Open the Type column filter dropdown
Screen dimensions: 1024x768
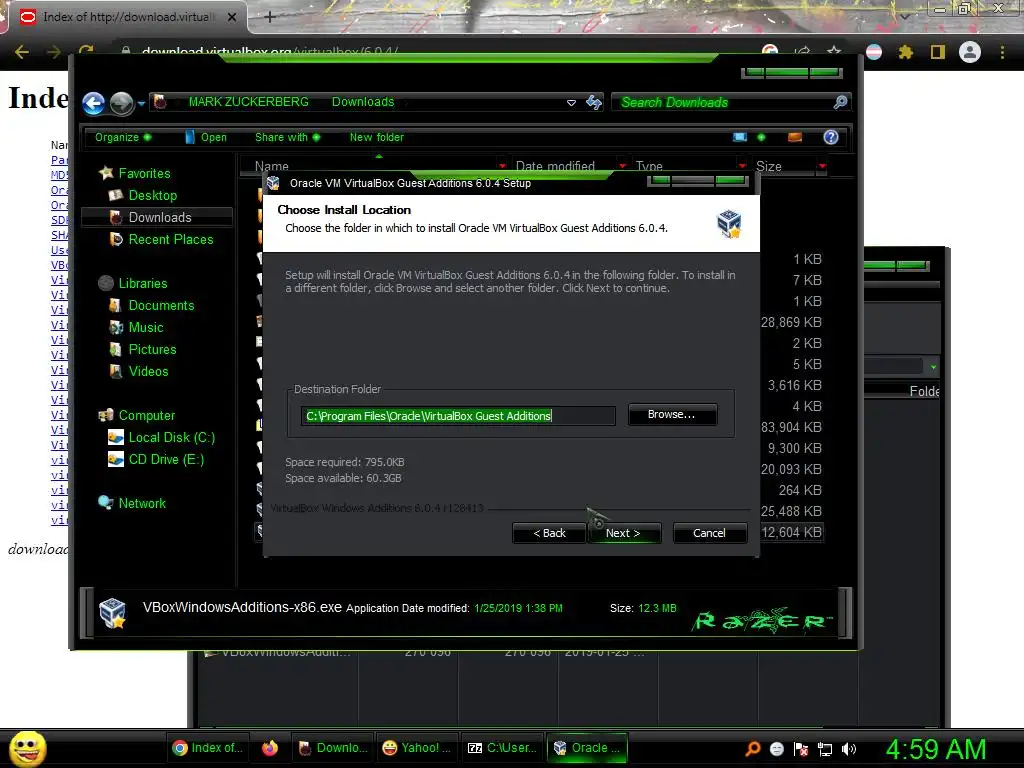pyautogui.click(x=742, y=165)
